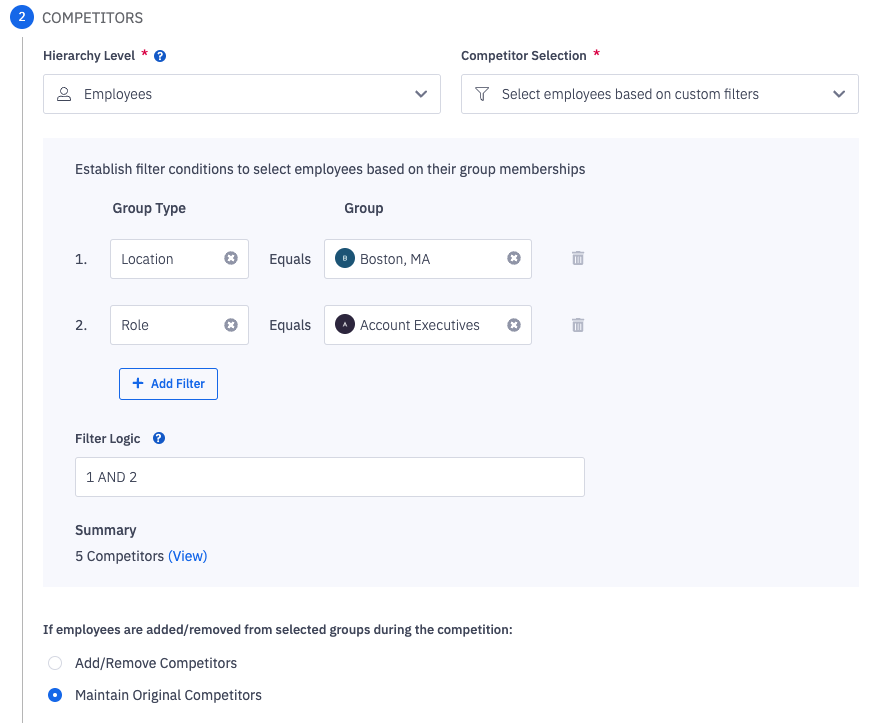This screenshot has width=890, height=723.
Task: Click the Hierarchy Level help icon
Action: [160, 56]
